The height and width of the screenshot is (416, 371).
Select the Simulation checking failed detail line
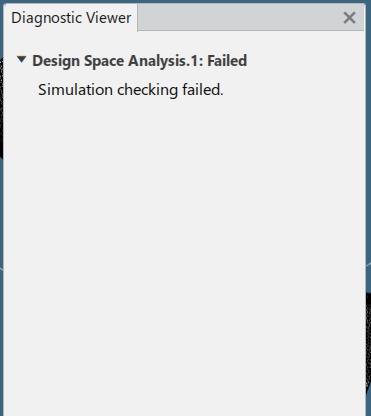point(131,90)
